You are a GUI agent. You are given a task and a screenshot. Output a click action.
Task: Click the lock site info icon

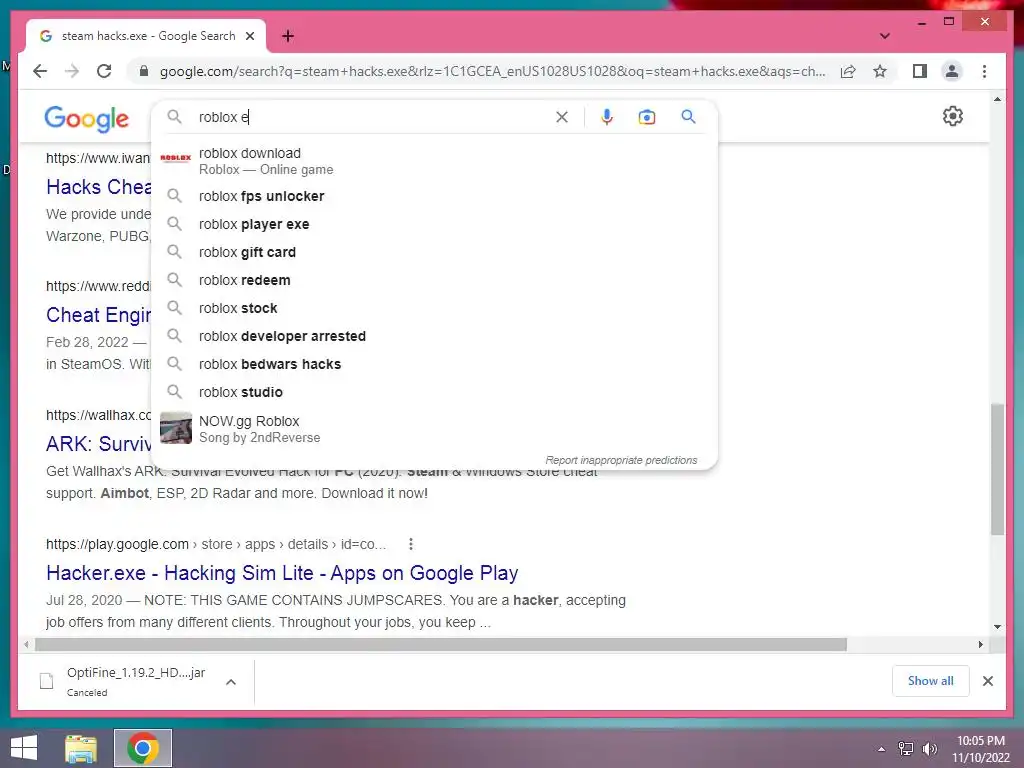click(x=144, y=71)
